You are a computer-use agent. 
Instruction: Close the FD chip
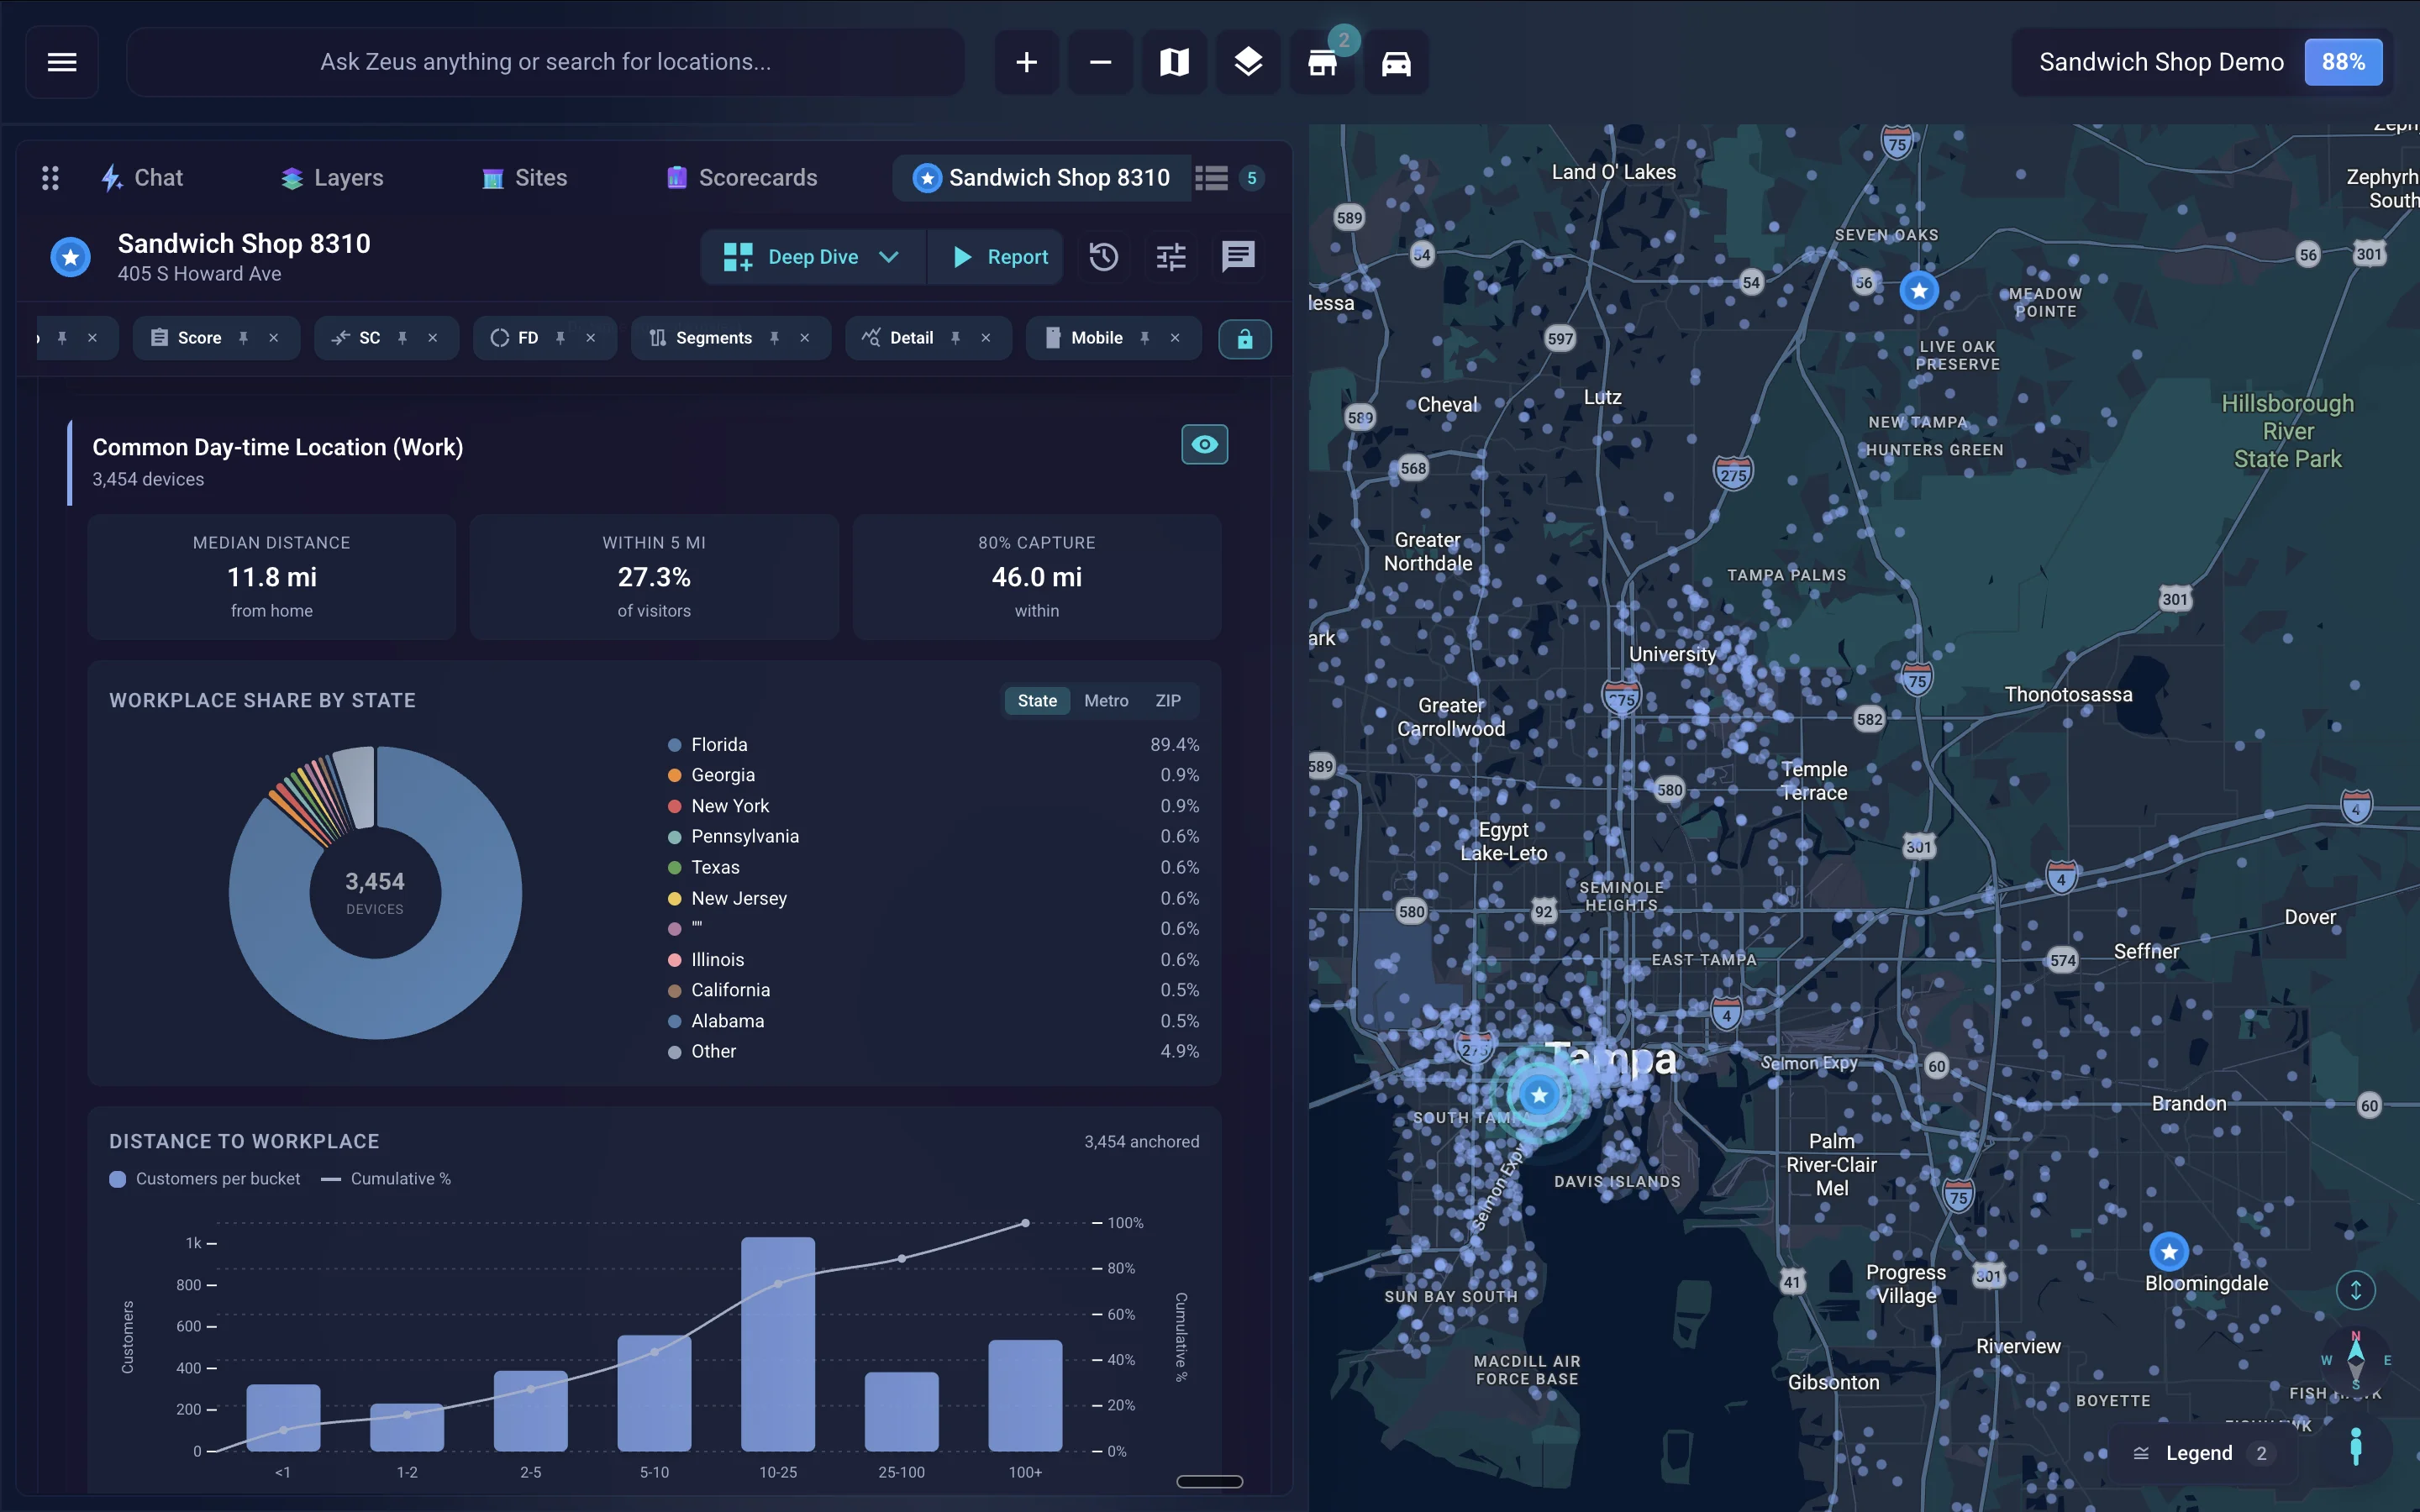coord(590,338)
